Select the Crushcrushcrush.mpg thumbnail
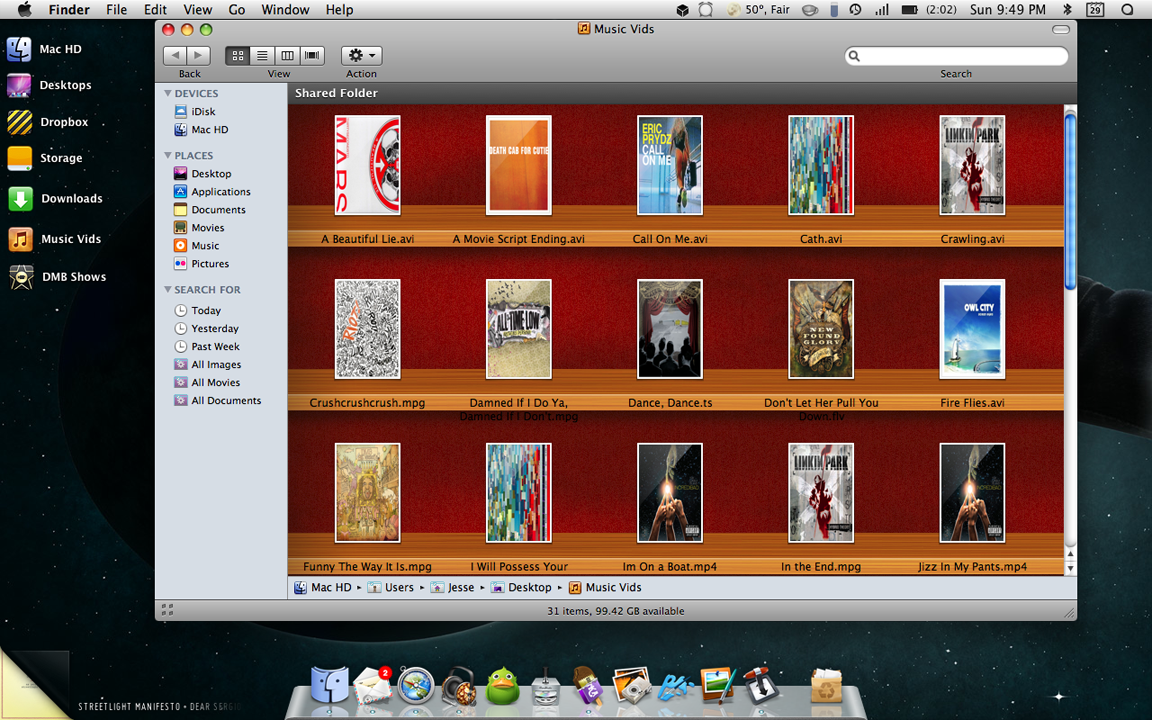 point(367,329)
